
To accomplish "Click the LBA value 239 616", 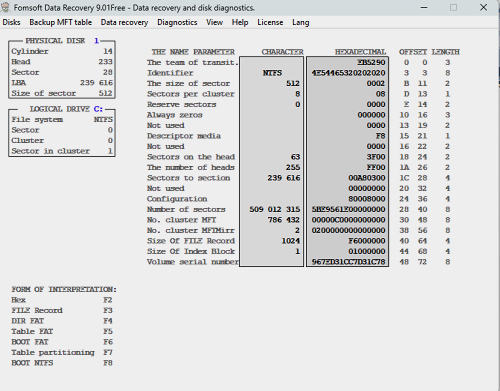I will [x=96, y=83].
